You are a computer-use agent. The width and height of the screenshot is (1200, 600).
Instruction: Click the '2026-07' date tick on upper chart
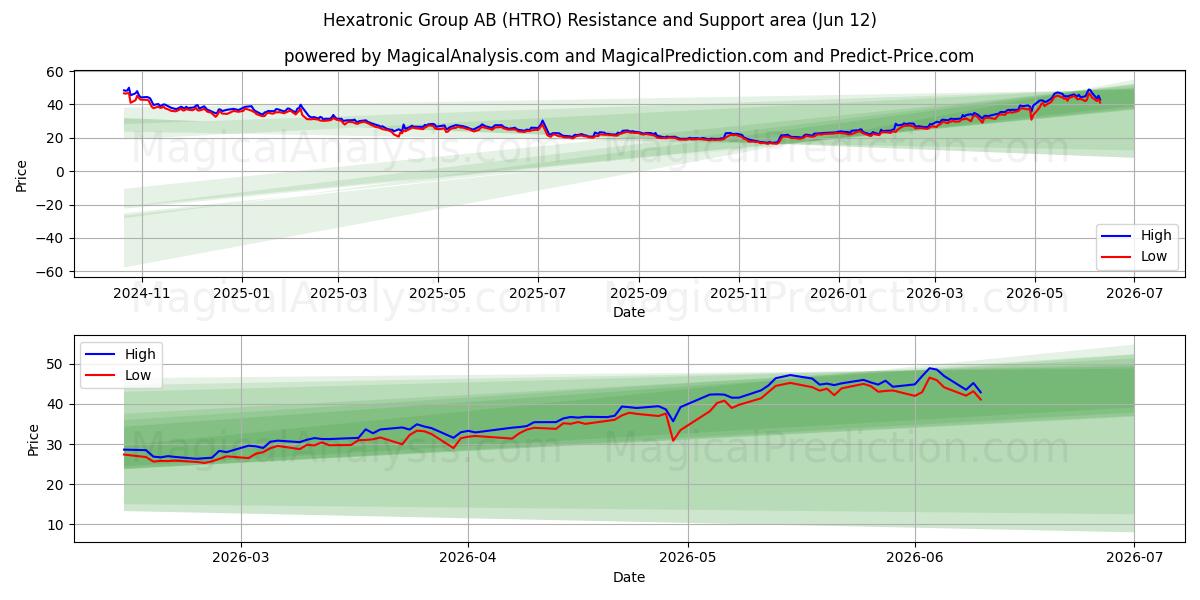(1134, 295)
